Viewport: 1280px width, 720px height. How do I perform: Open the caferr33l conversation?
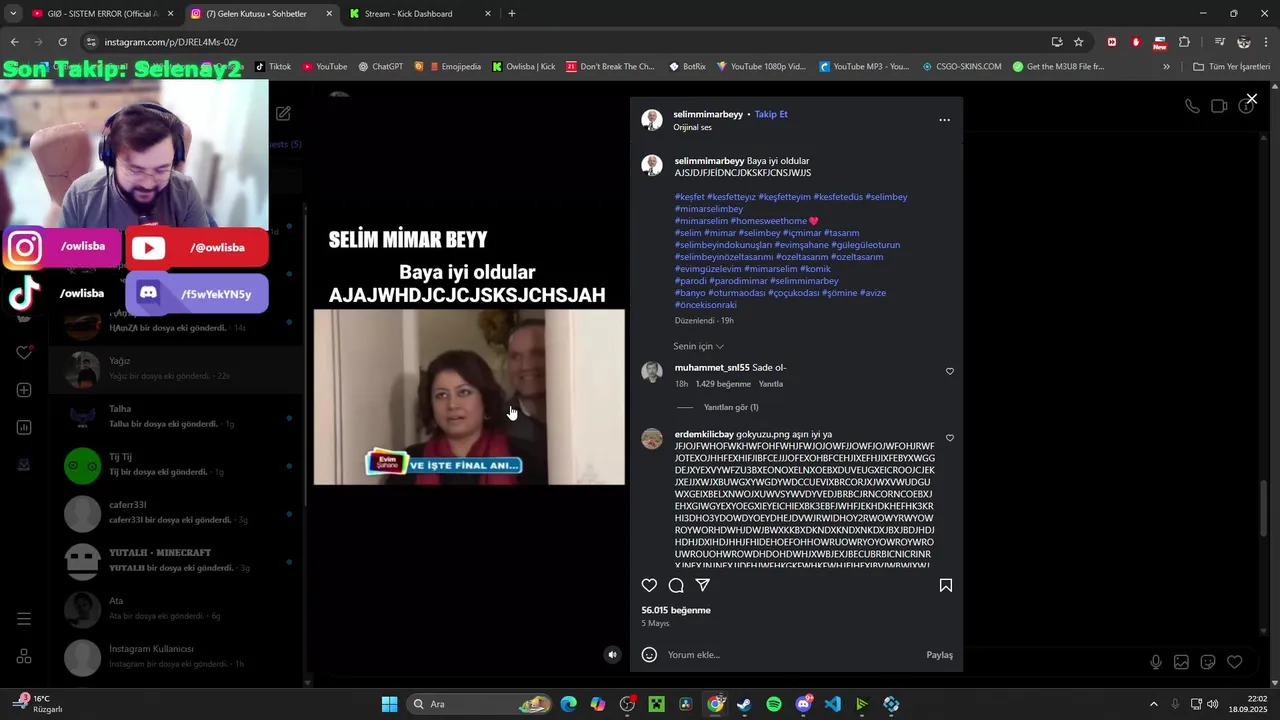coord(176,512)
